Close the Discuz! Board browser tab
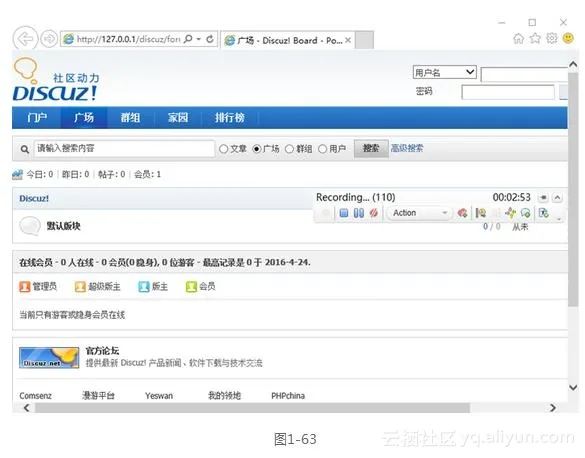The image size is (585, 458). tap(348, 40)
